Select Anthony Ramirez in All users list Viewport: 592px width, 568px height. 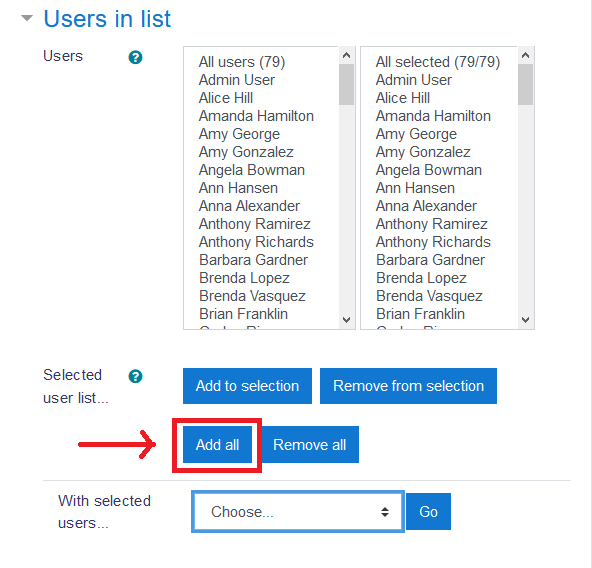point(255,224)
